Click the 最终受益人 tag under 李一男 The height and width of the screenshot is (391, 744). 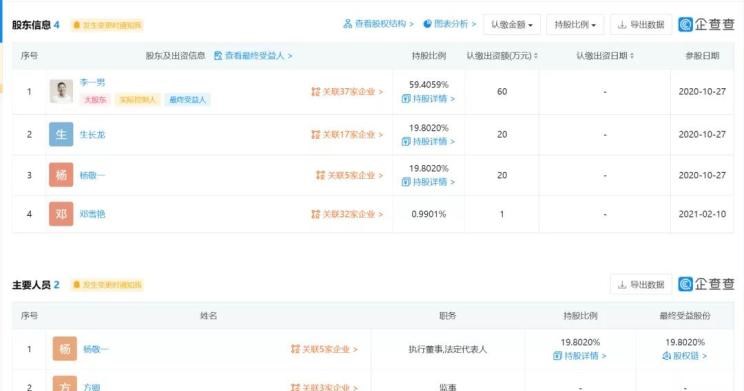point(187,100)
